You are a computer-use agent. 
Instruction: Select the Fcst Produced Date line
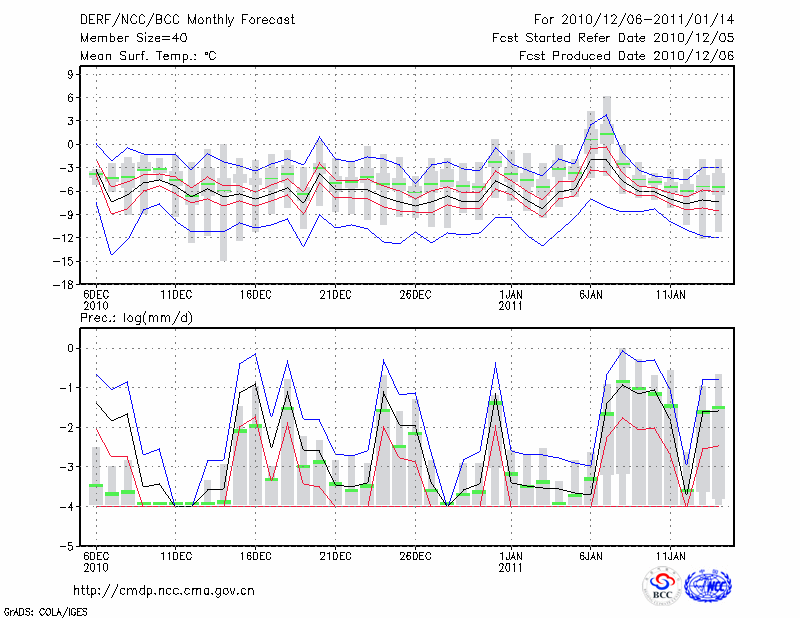(x=627, y=56)
